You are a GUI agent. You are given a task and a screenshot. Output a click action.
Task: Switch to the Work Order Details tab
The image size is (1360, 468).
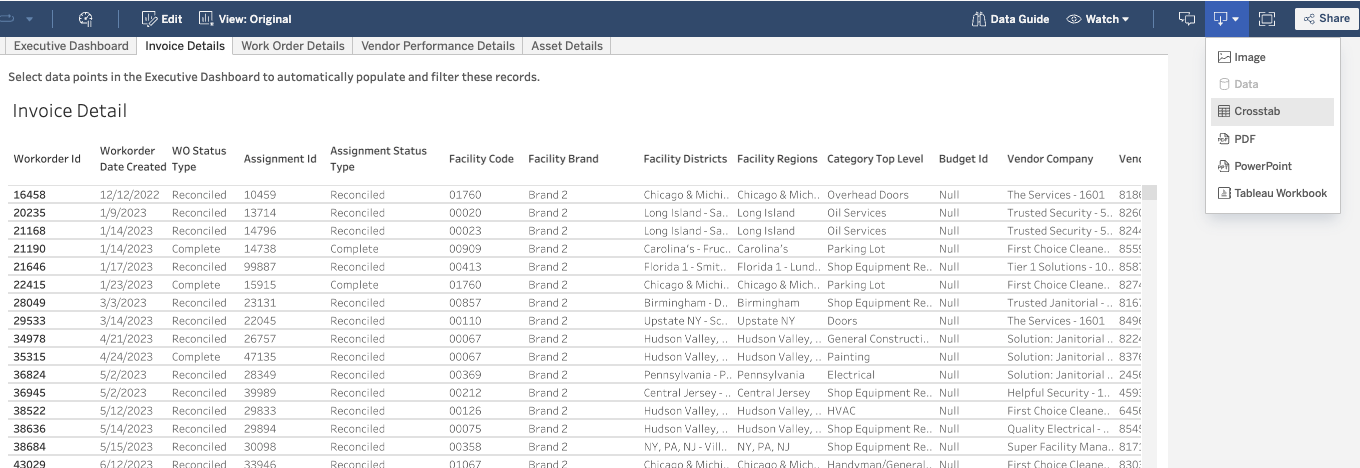293,46
